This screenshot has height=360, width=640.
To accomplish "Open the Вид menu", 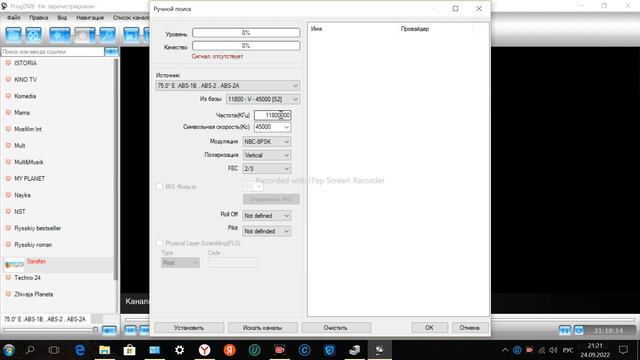I will click(62, 18).
